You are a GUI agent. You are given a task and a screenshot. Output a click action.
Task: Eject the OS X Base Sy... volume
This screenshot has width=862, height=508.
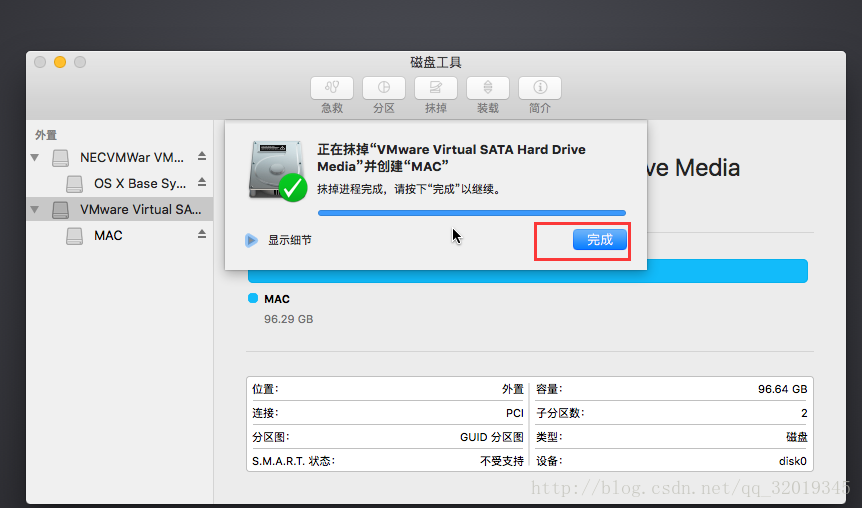(202, 182)
